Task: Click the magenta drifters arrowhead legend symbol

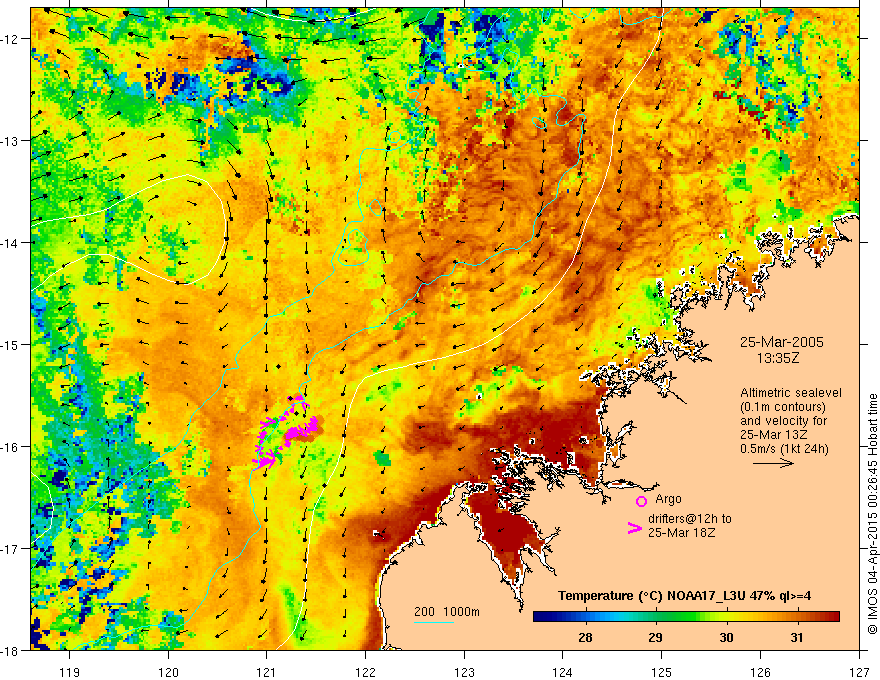Action: click(634, 528)
